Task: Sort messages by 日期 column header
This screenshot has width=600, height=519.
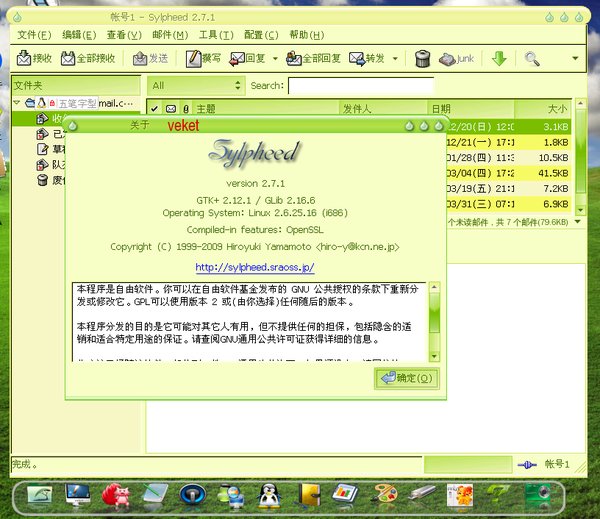Action: [470, 109]
